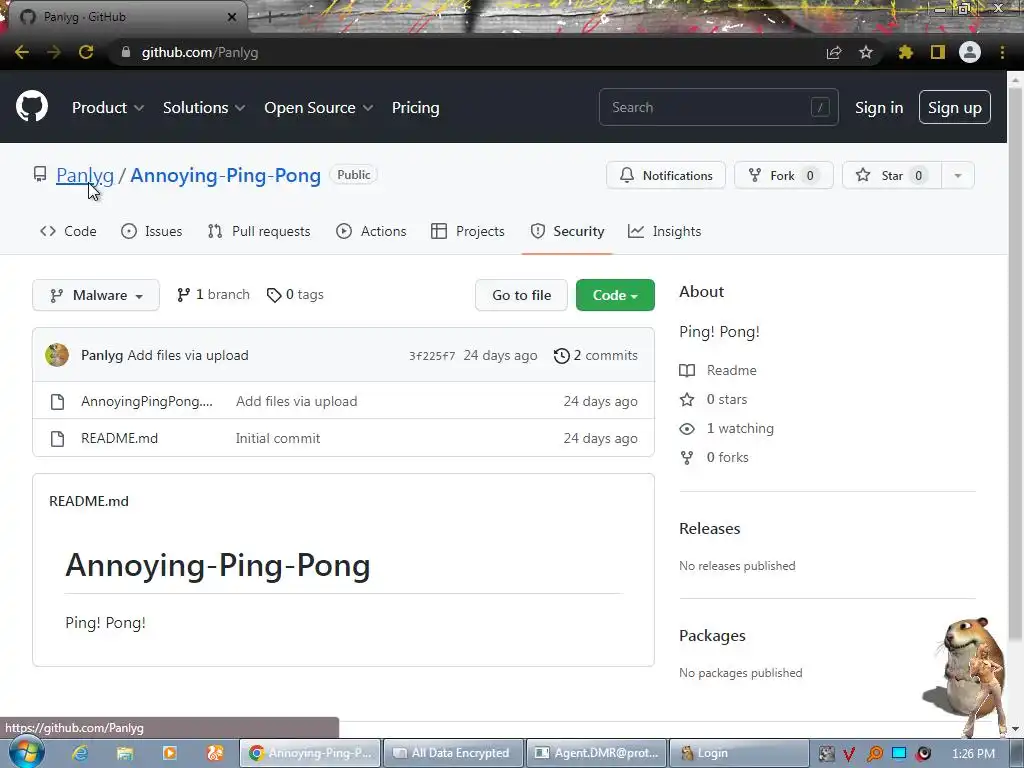Open the Security tab
This screenshot has height=768, width=1024.
point(567,231)
